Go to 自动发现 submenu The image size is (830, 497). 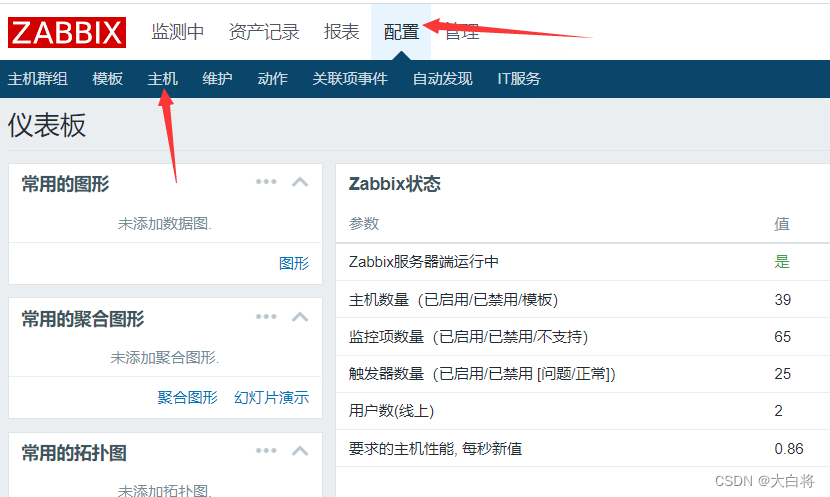443,79
